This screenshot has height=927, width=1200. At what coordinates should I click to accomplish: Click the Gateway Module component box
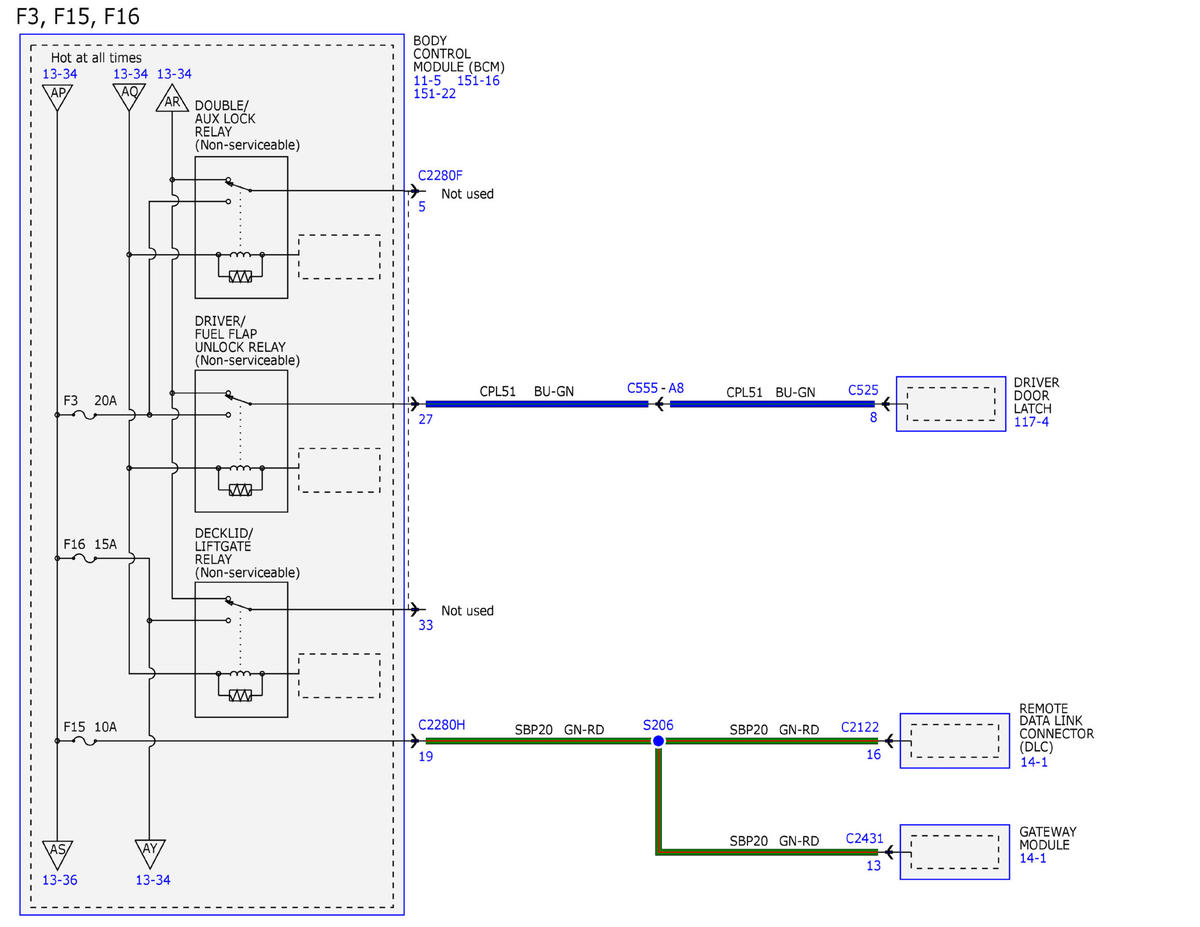tap(954, 852)
